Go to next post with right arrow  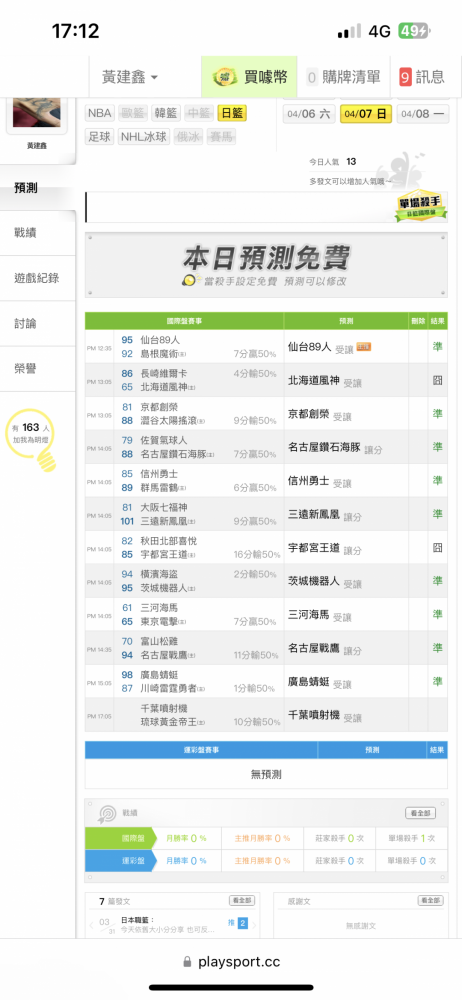click(x=255, y=925)
